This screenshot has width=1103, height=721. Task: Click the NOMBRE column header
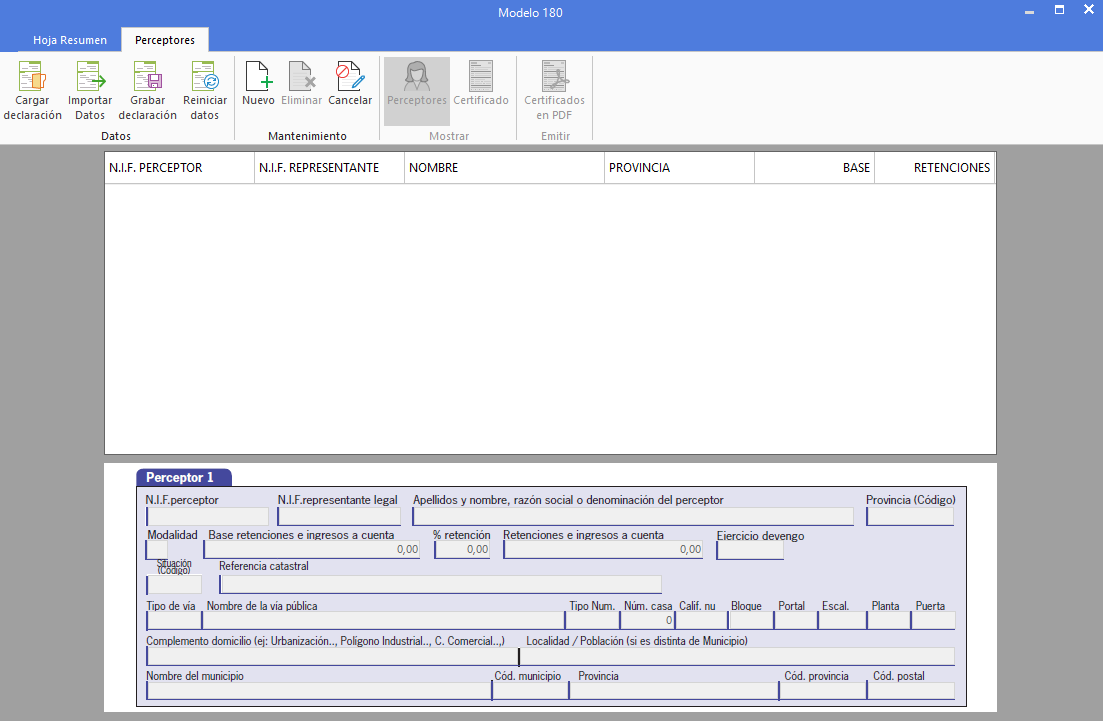click(504, 168)
